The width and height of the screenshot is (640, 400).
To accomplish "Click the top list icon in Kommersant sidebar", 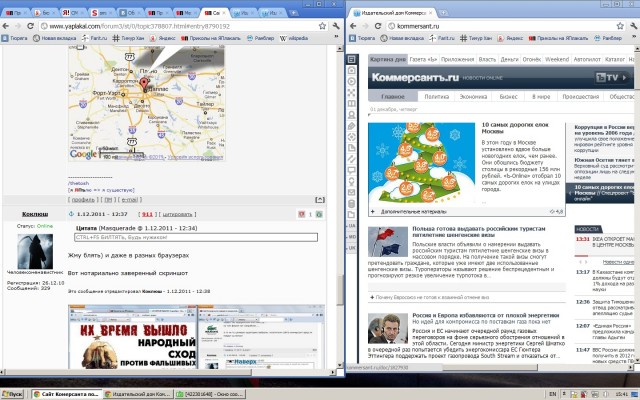I will coord(351,59).
